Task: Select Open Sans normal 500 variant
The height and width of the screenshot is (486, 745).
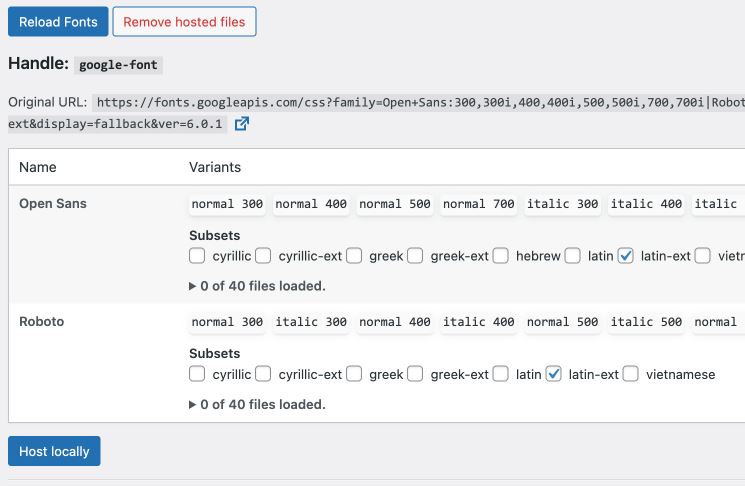Action: pos(395,204)
